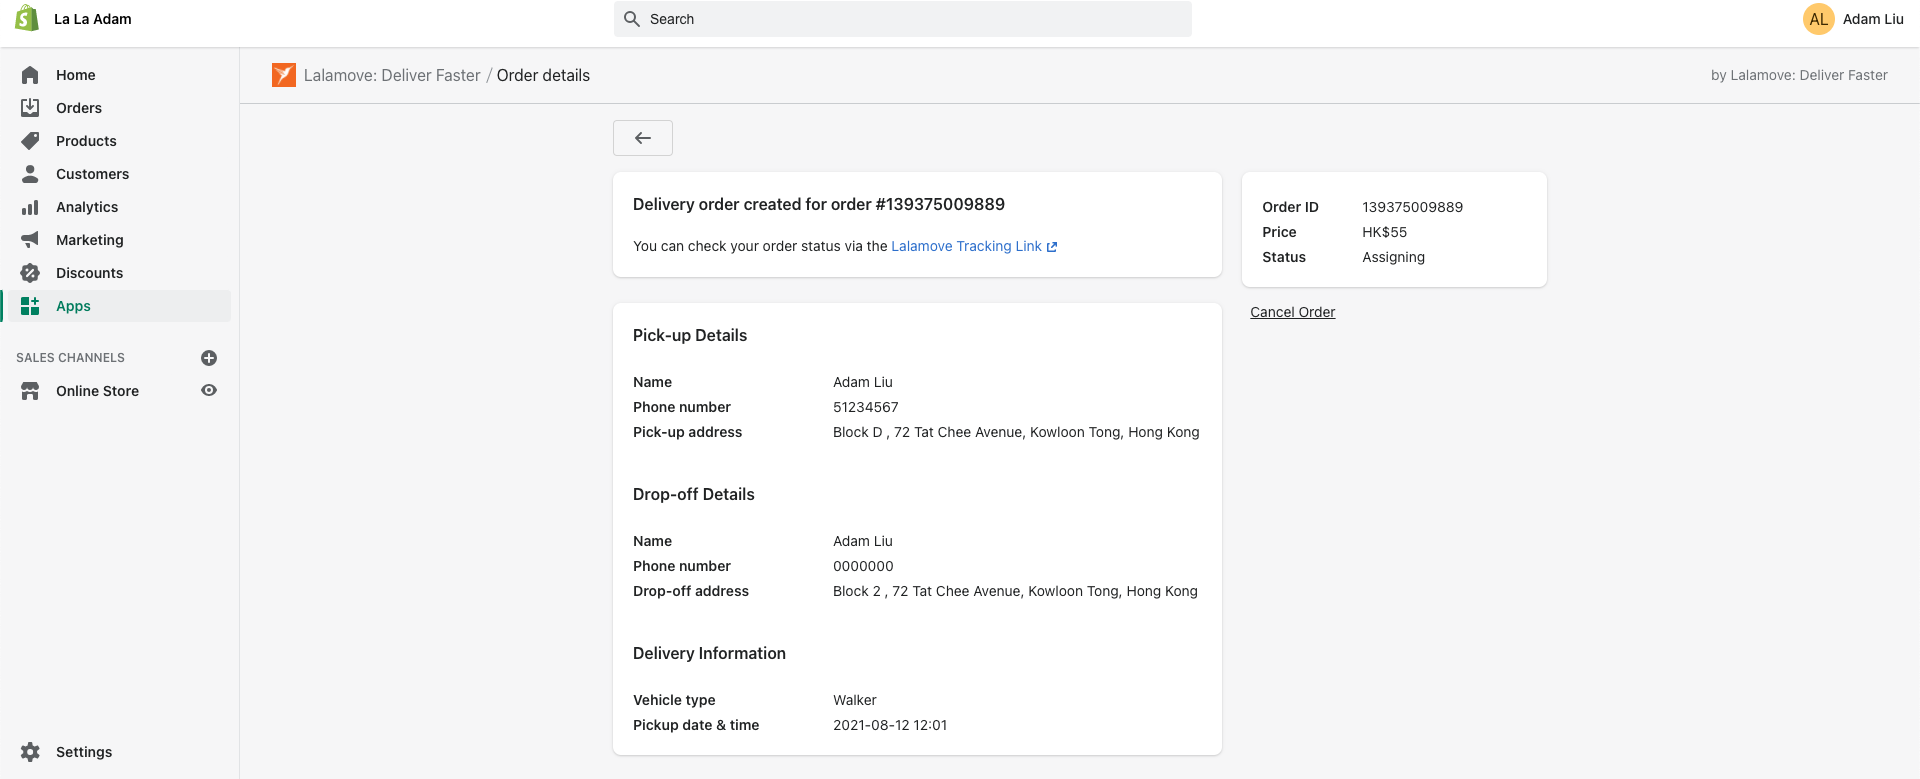Click the Marketing megaphone icon
The image size is (1920, 779).
click(30, 240)
